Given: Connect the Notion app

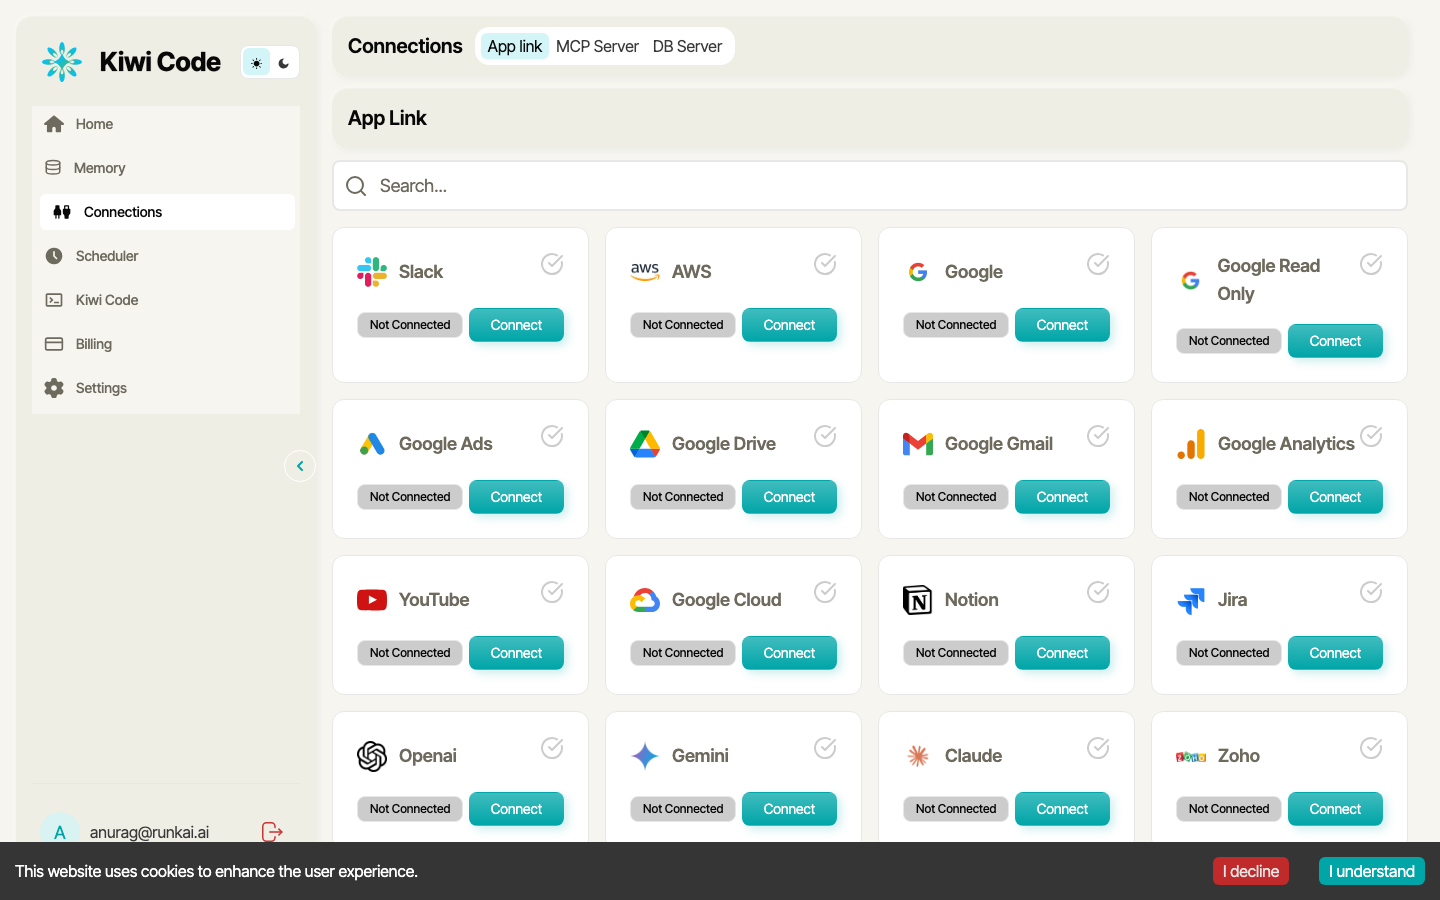Looking at the screenshot, I should pyautogui.click(x=1062, y=653).
